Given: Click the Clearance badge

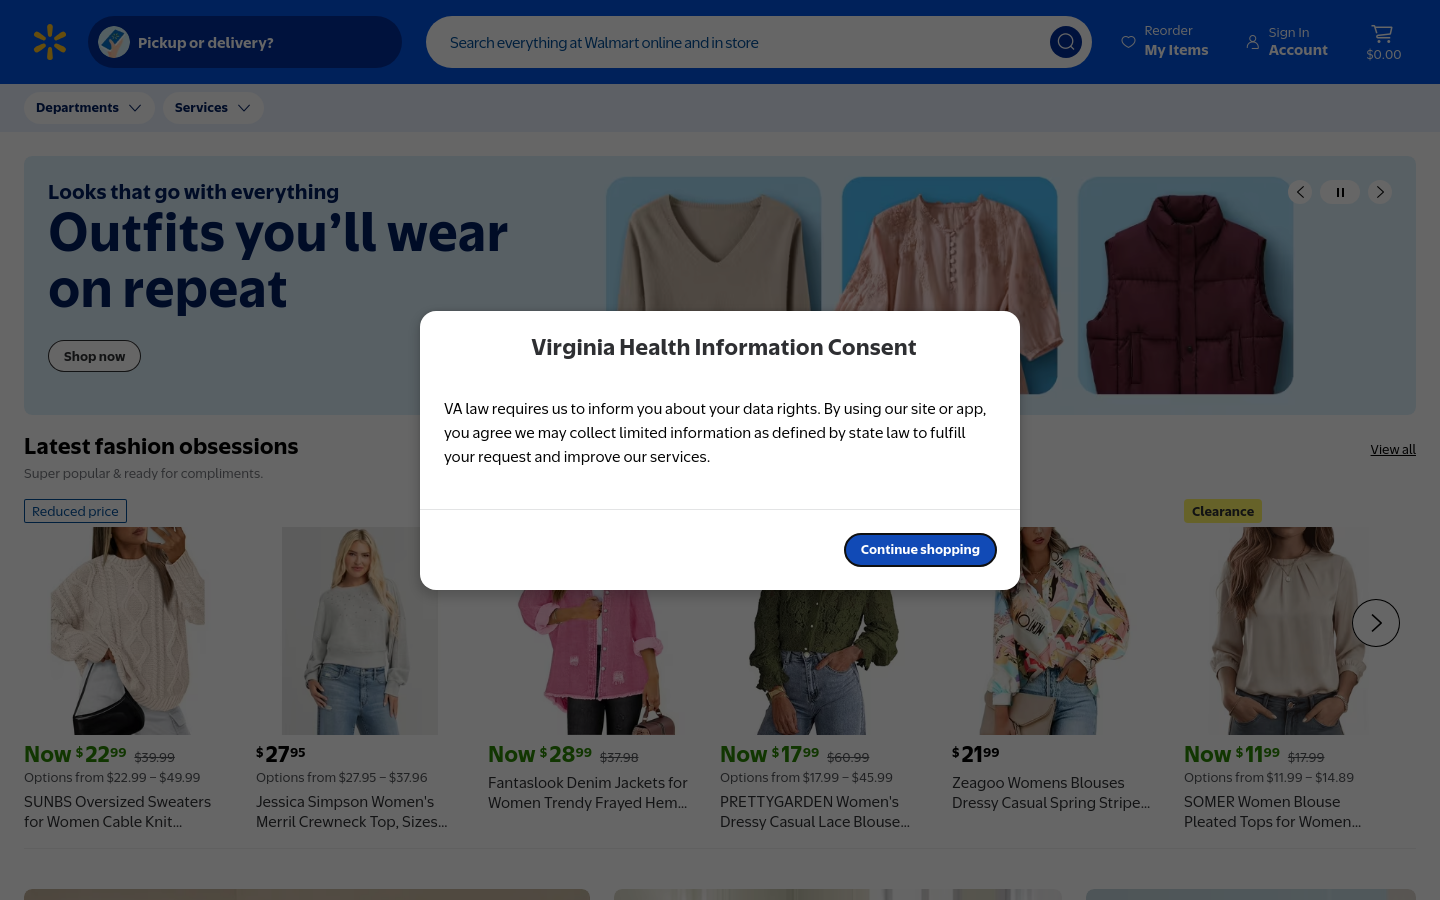Looking at the screenshot, I should tap(1222, 511).
